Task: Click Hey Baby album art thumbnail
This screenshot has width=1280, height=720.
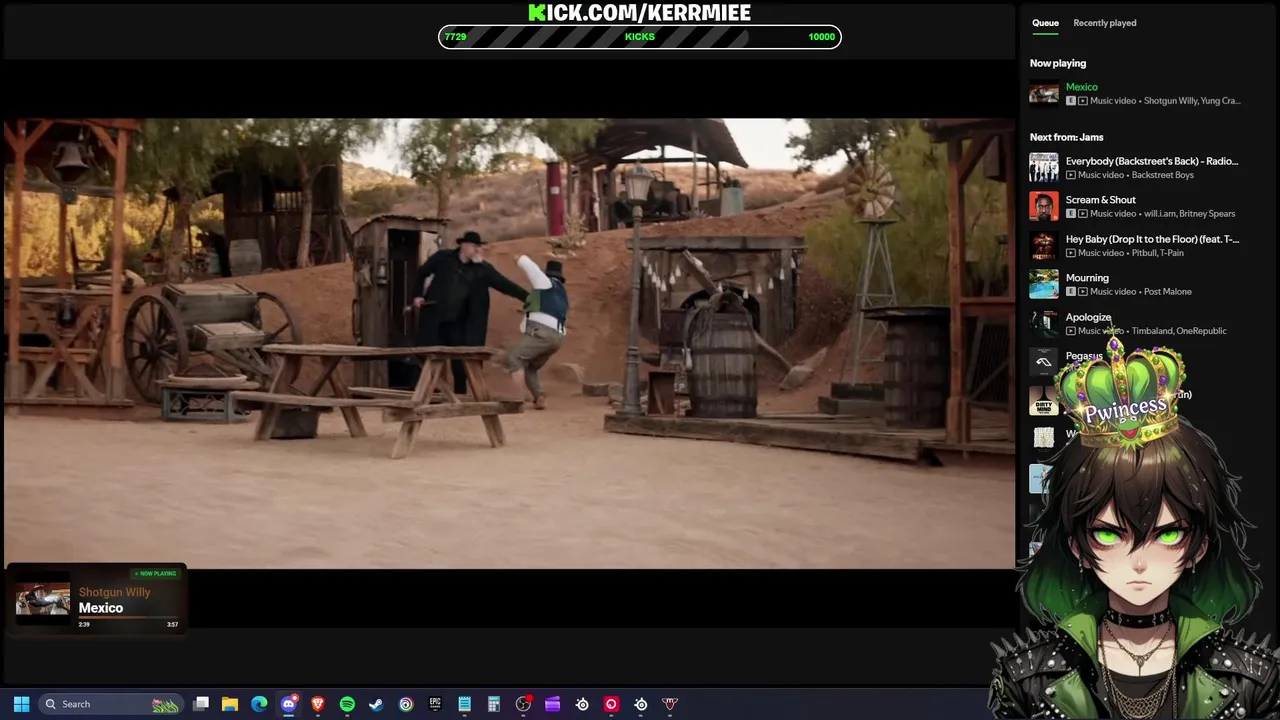Action: click(1044, 245)
